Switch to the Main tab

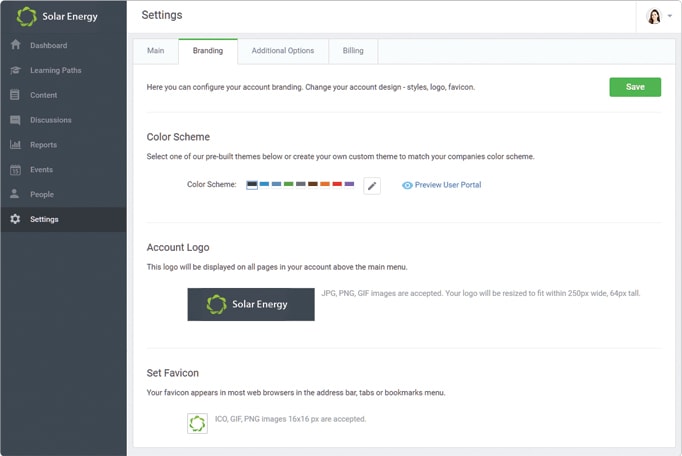click(x=155, y=51)
